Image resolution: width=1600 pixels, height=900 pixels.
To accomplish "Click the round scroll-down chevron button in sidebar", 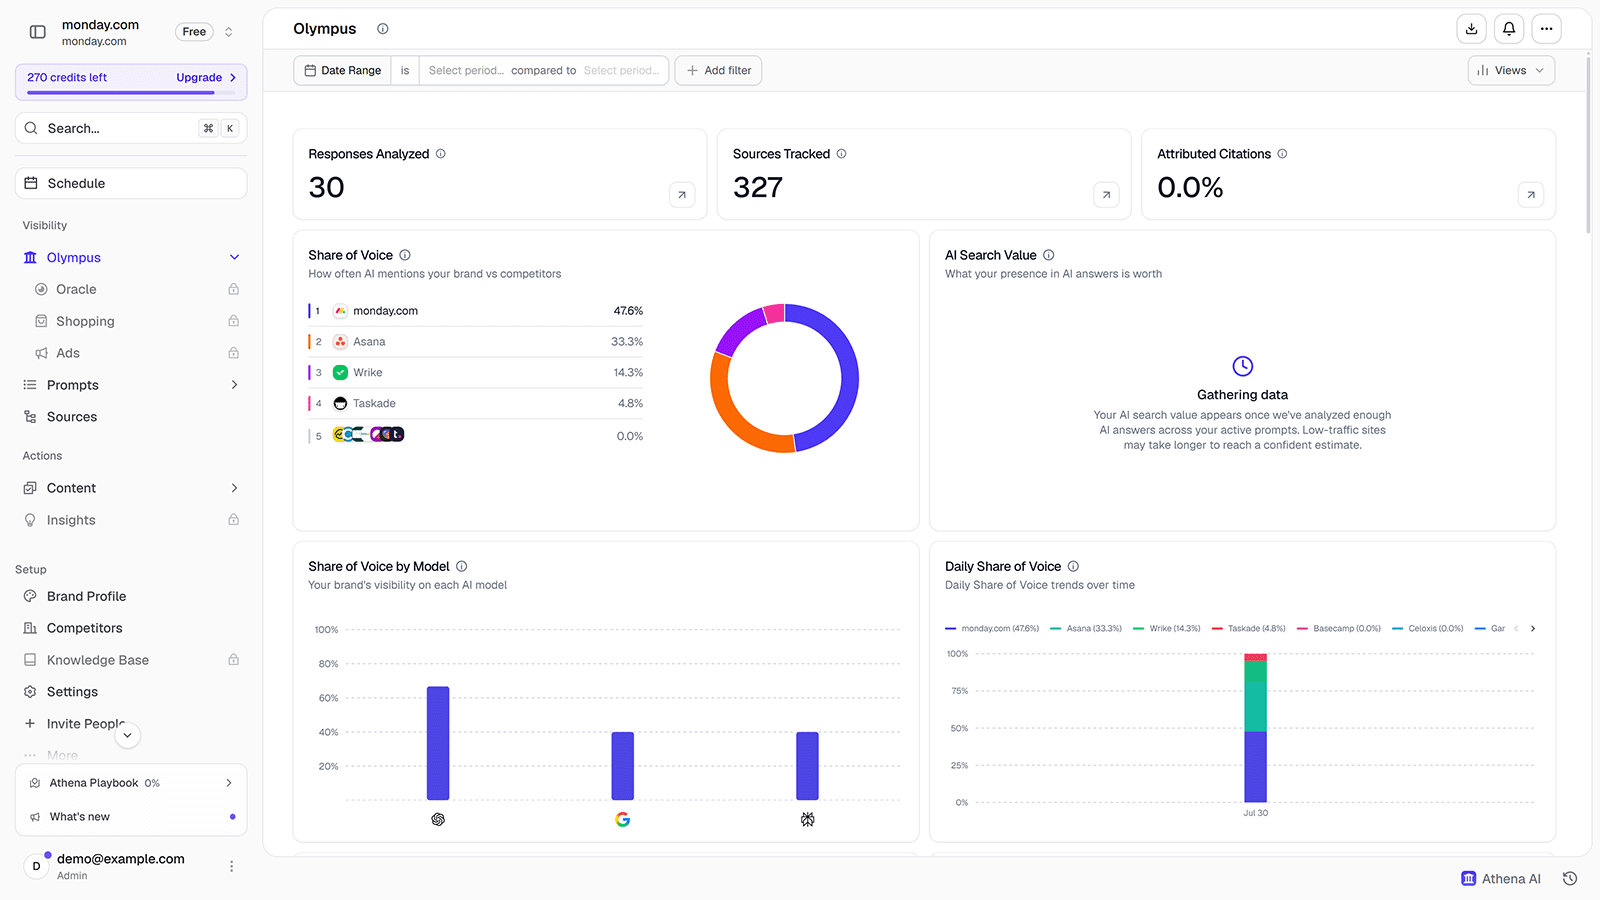I will pos(127,735).
